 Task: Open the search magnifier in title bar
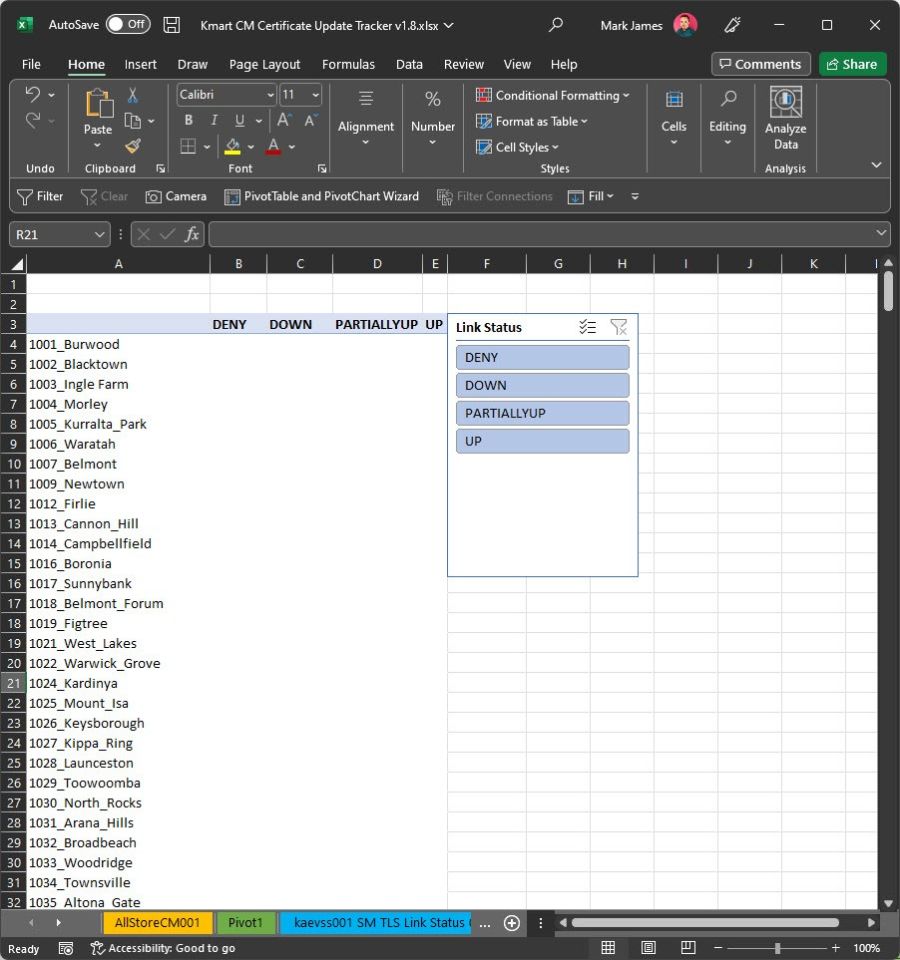click(x=555, y=25)
